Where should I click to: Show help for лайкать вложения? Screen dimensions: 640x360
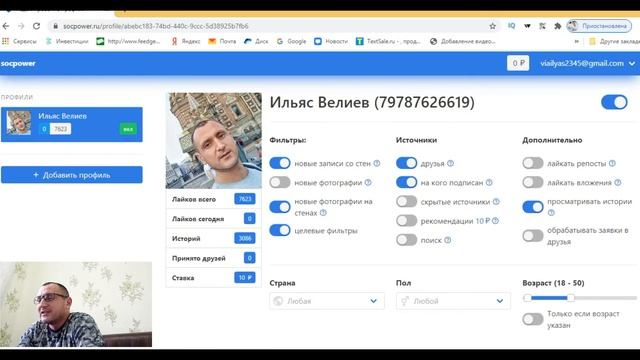point(618,182)
